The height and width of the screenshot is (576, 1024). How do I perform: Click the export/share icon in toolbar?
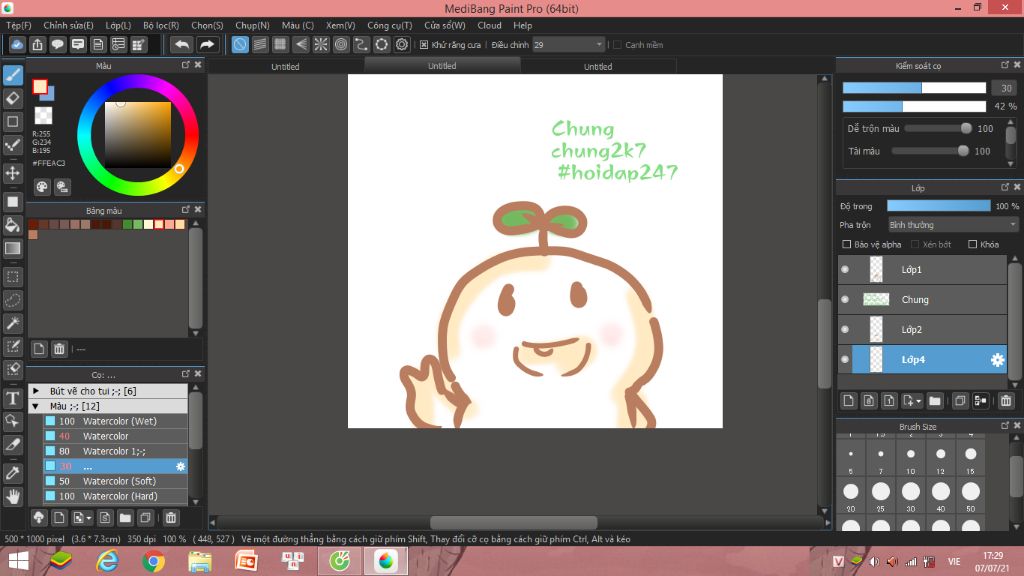coord(37,44)
